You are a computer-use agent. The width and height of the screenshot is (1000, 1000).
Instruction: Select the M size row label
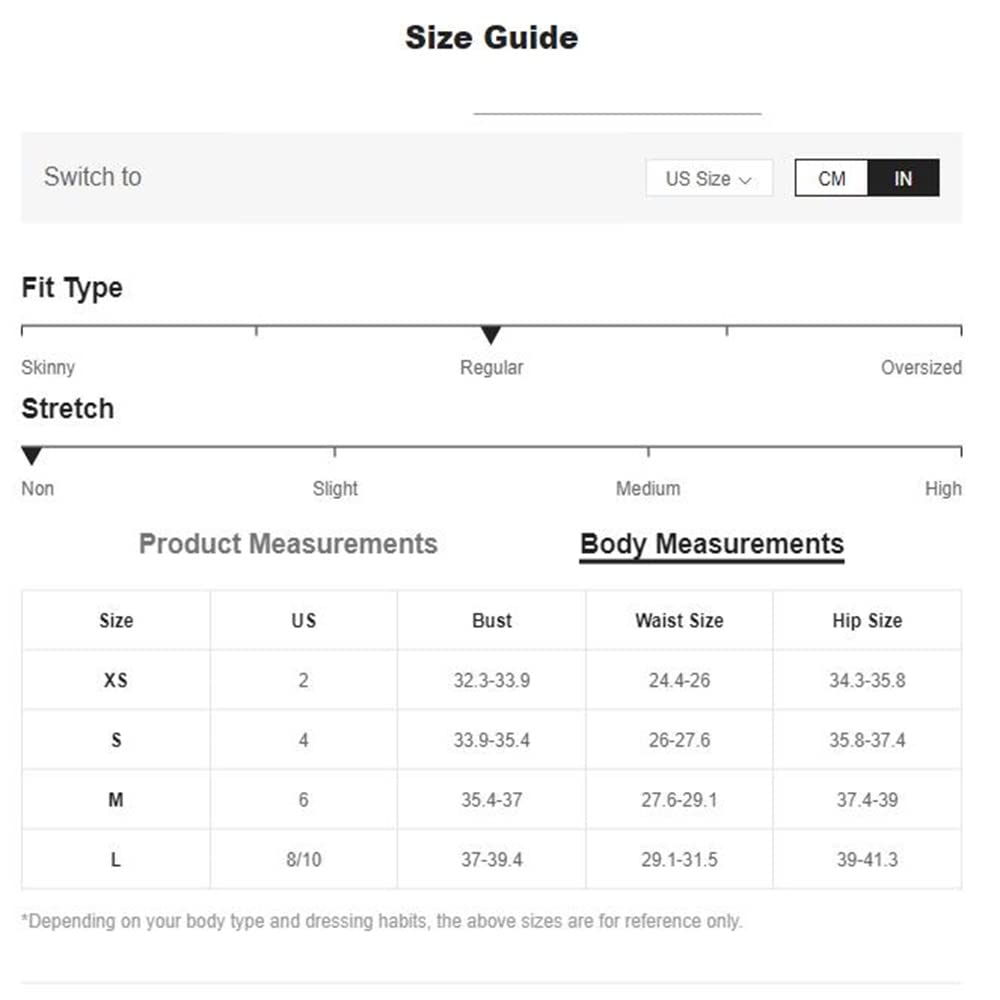(116, 800)
